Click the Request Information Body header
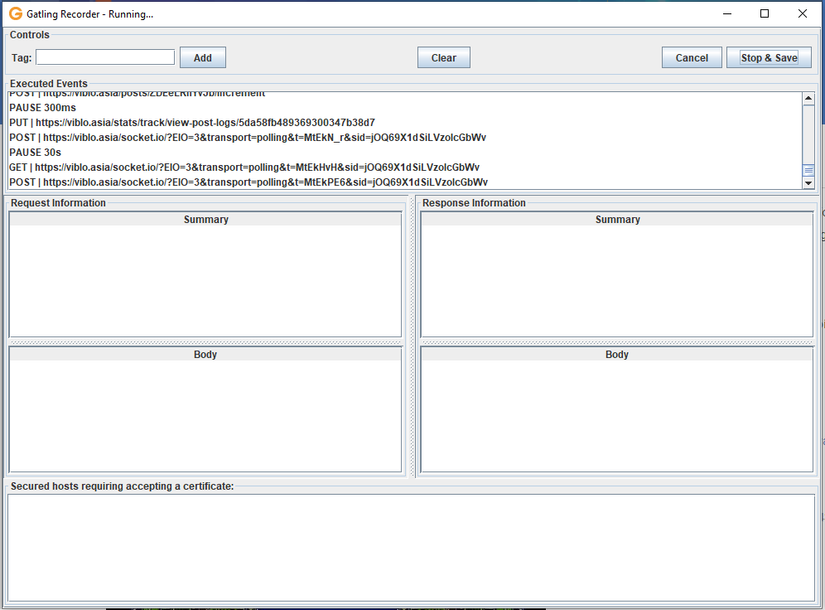This screenshot has width=825, height=610. point(205,354)
